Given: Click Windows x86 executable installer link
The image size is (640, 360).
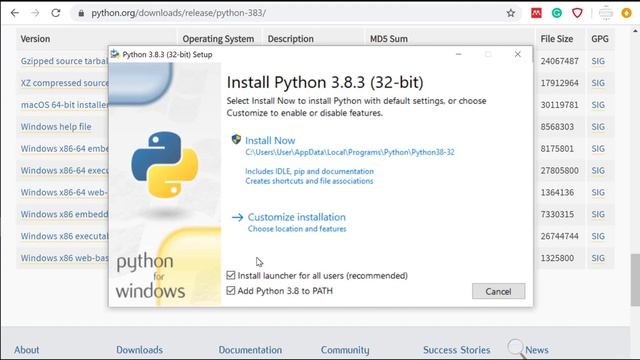Looking at the screenshot, I should pyautogui.click(x=64, y=236).
